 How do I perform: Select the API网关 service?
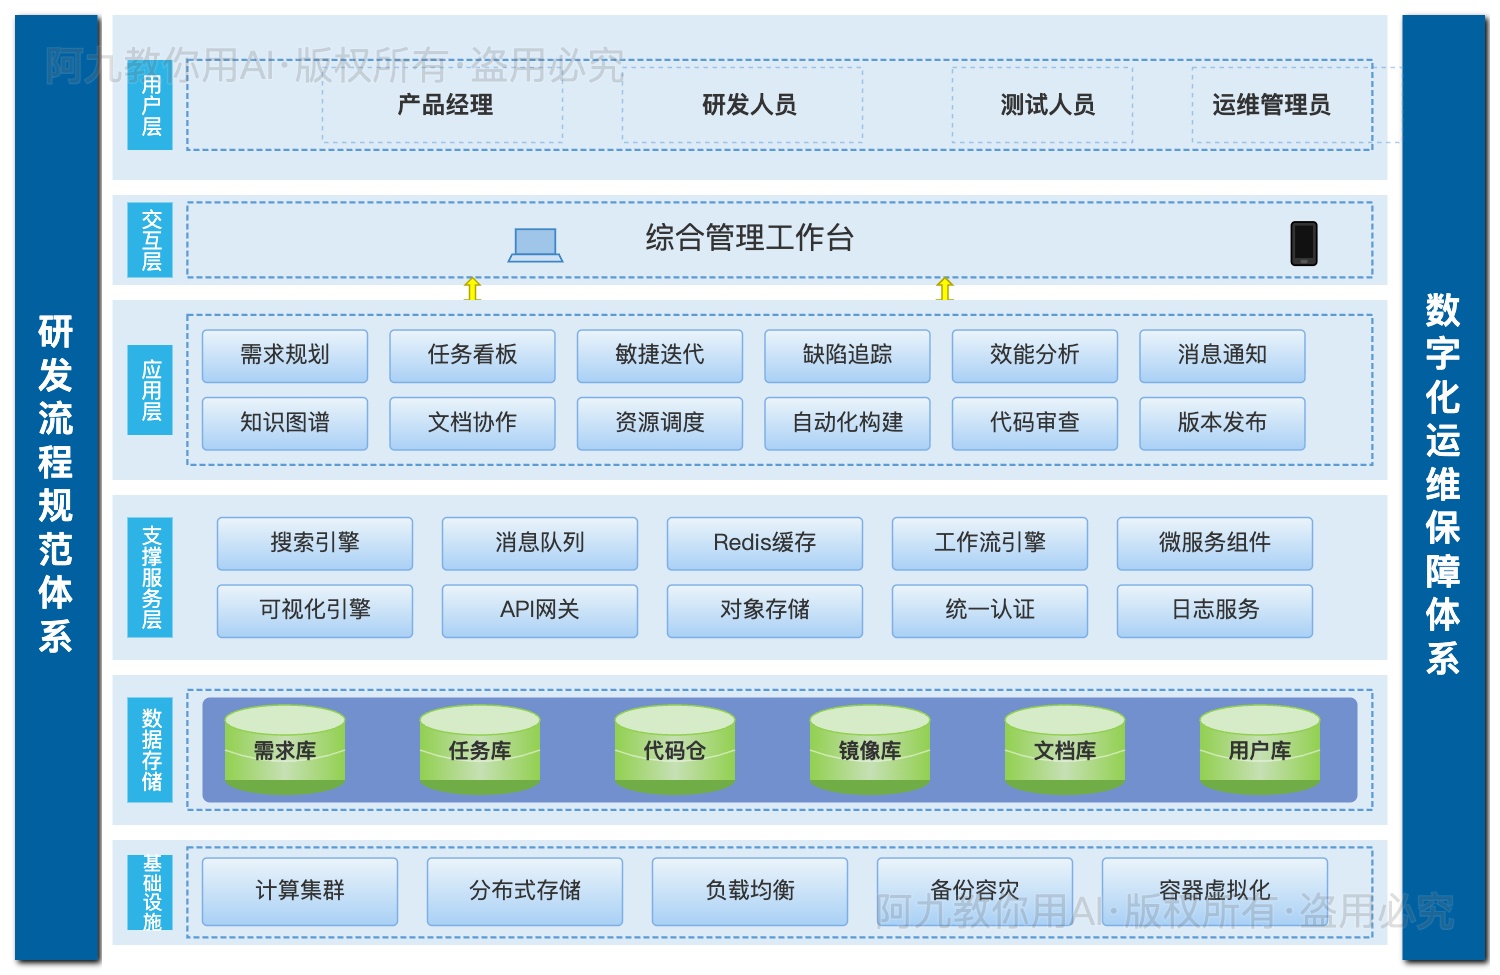tap(539, 610)
